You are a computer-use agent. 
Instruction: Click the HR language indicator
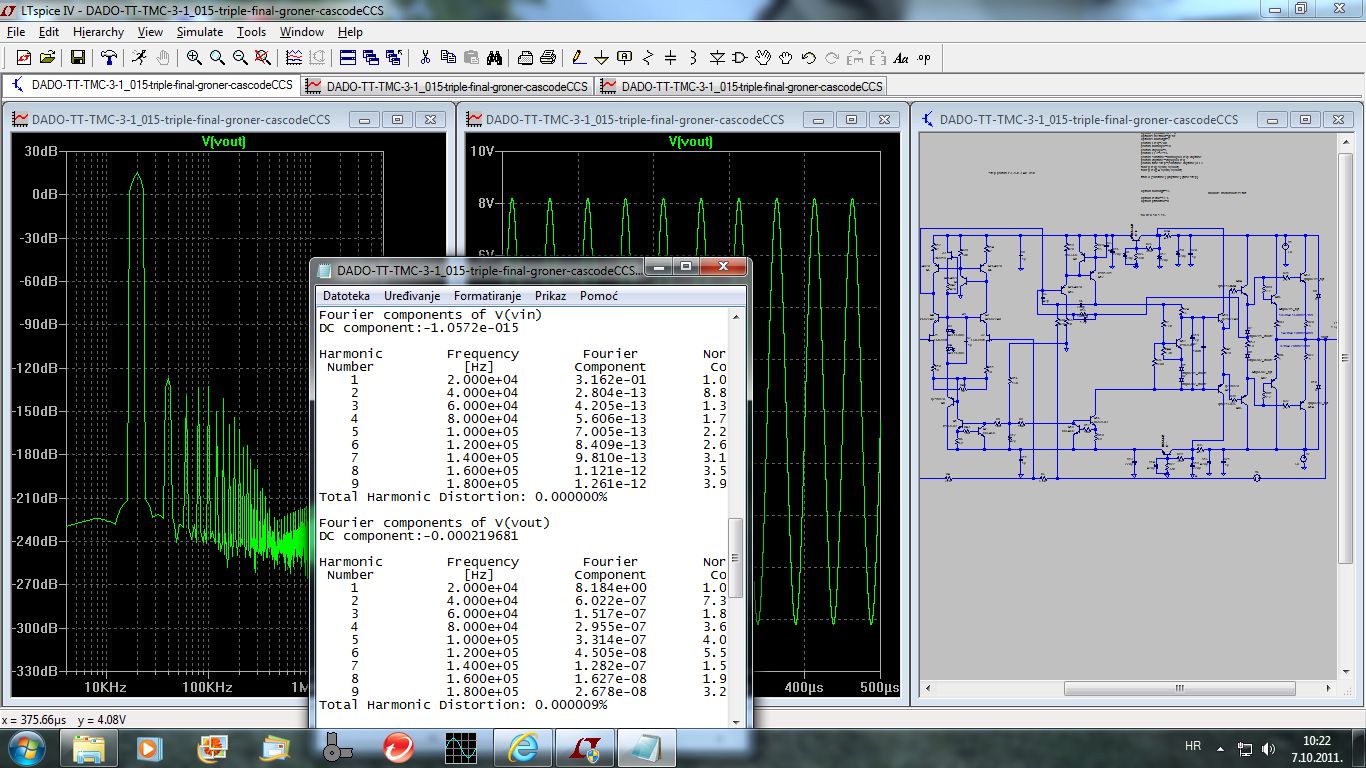[x=1193, y=746]
